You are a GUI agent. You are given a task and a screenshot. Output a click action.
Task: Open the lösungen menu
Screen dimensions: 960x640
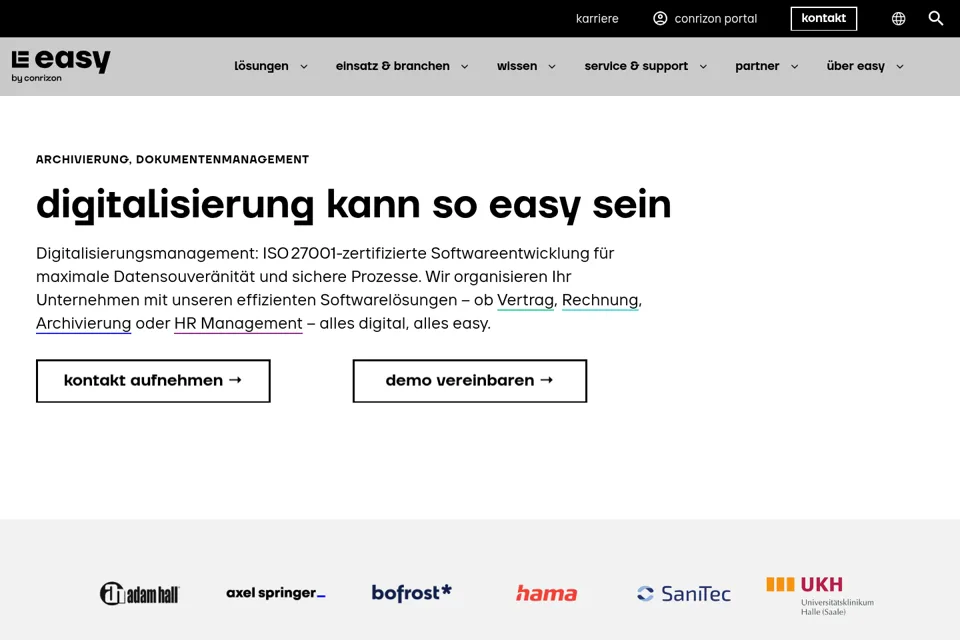[x=261, y=66]
